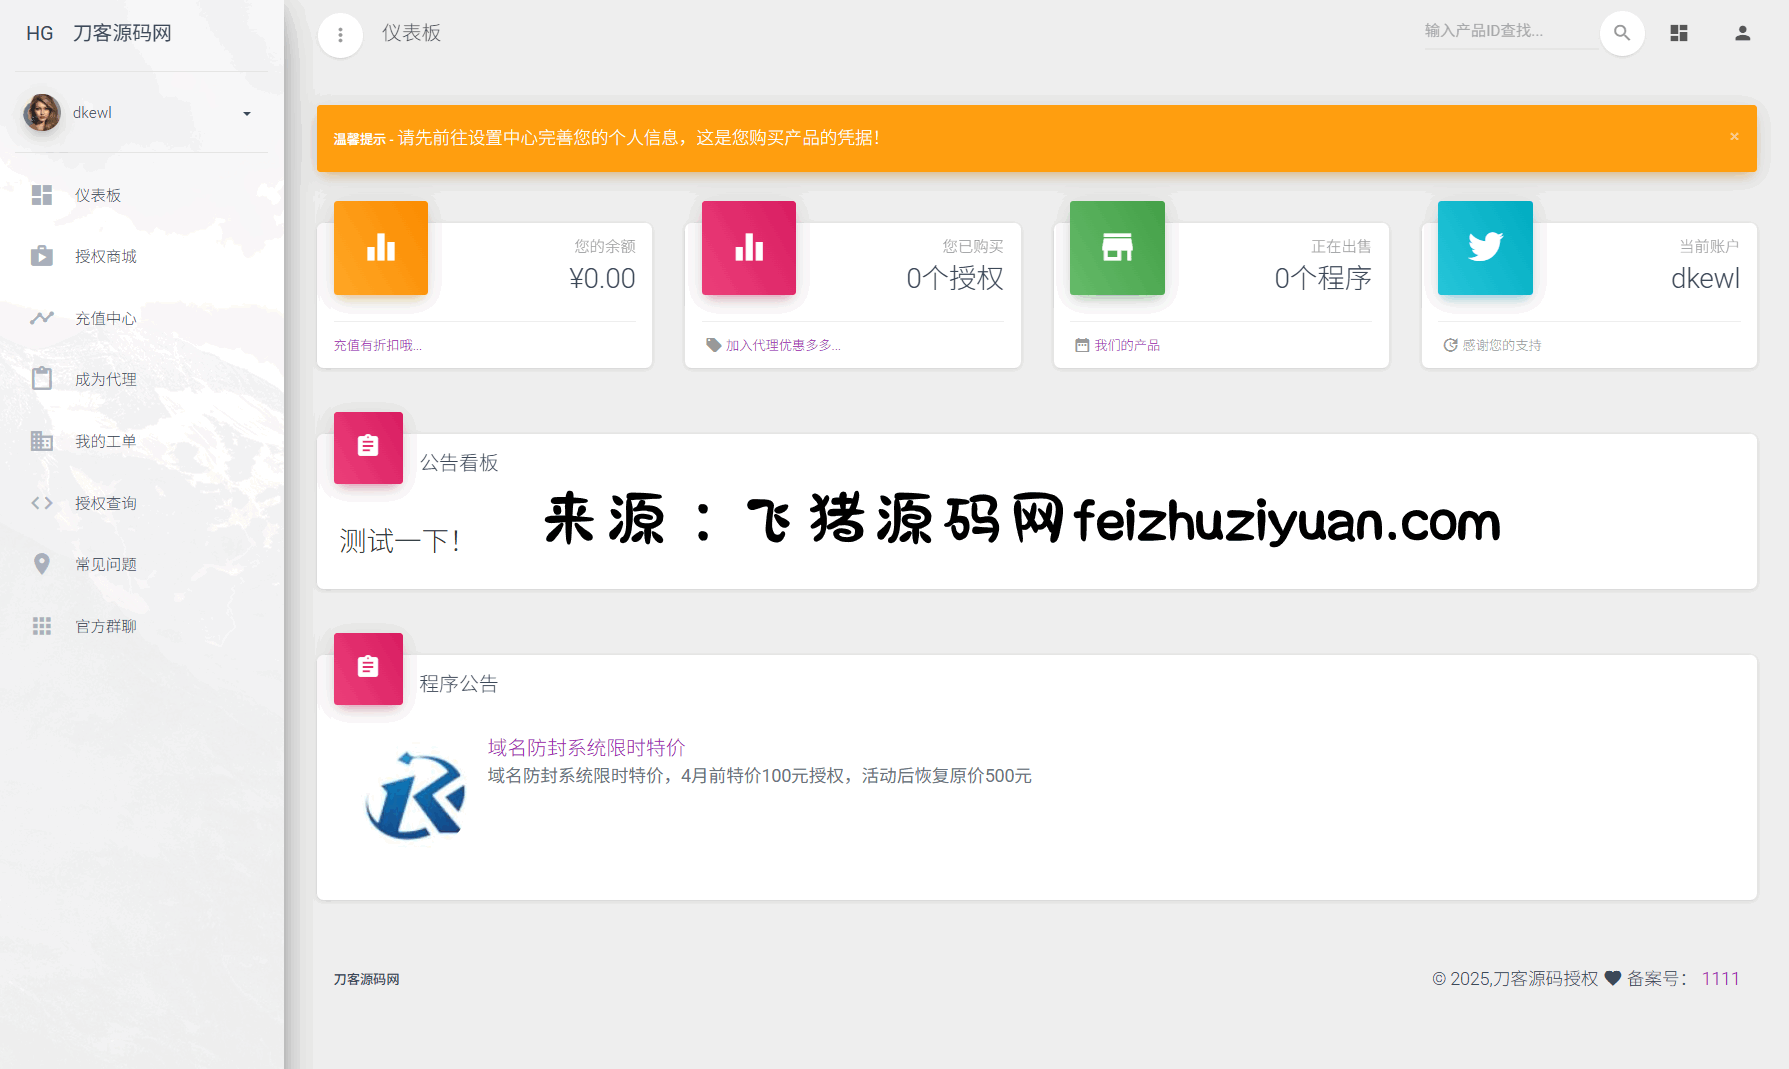Open the 域名防封系统限时特价 announcement title
This screenshot has height=1069, width=1789.
pyautogui.click(x=586, y=747)
